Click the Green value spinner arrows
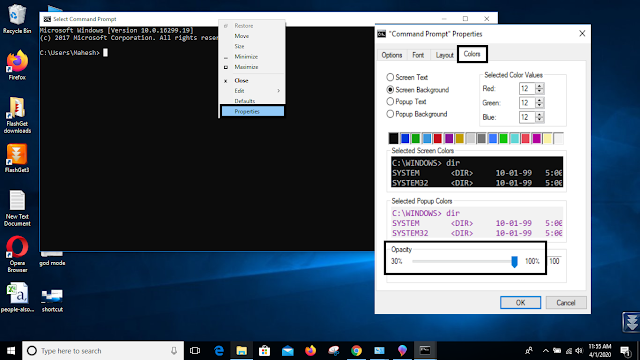 click(540, 103)
